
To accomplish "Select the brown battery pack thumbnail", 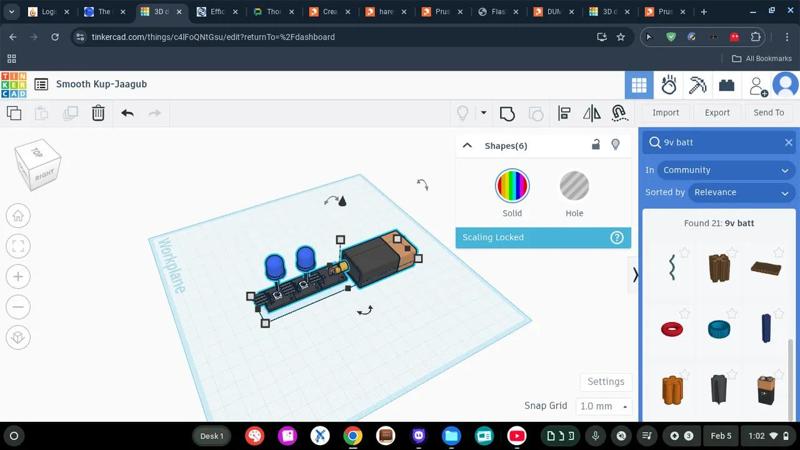I will (719, 268).
